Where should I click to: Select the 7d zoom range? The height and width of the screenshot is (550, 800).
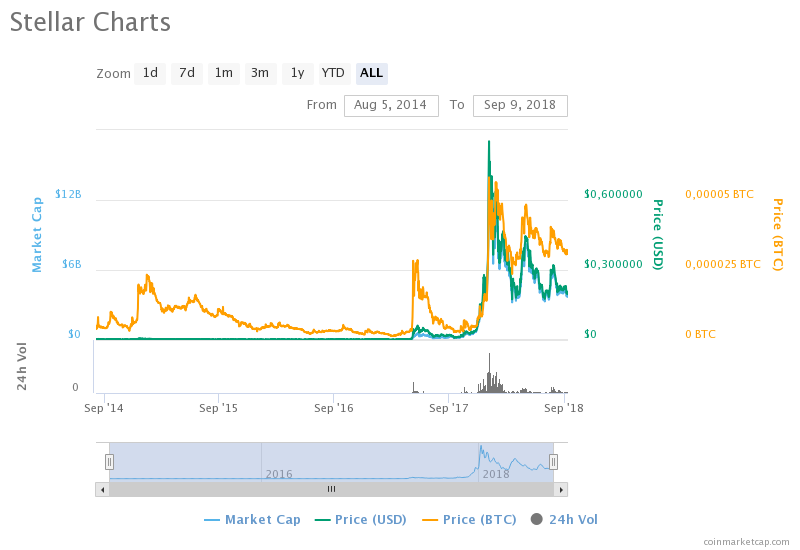pyautogui.click(x=187, y=73)
